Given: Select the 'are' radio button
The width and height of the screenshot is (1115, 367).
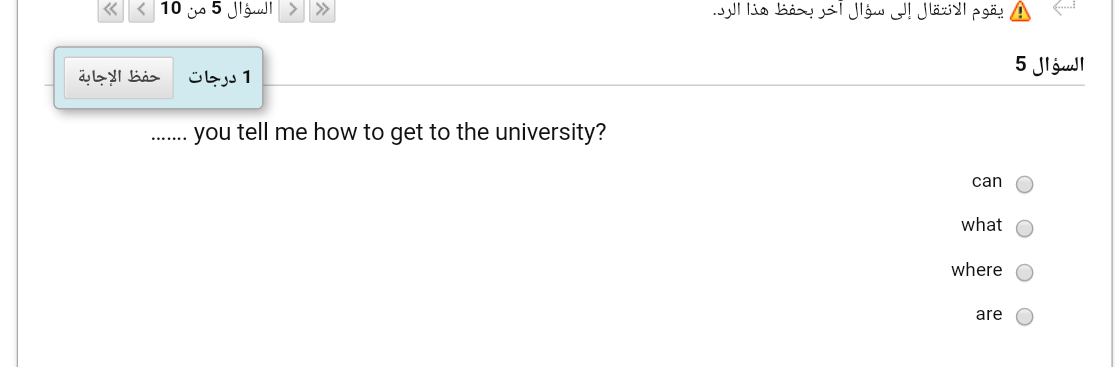Looking at the screenshot, I should click(x=1024, y=317).
